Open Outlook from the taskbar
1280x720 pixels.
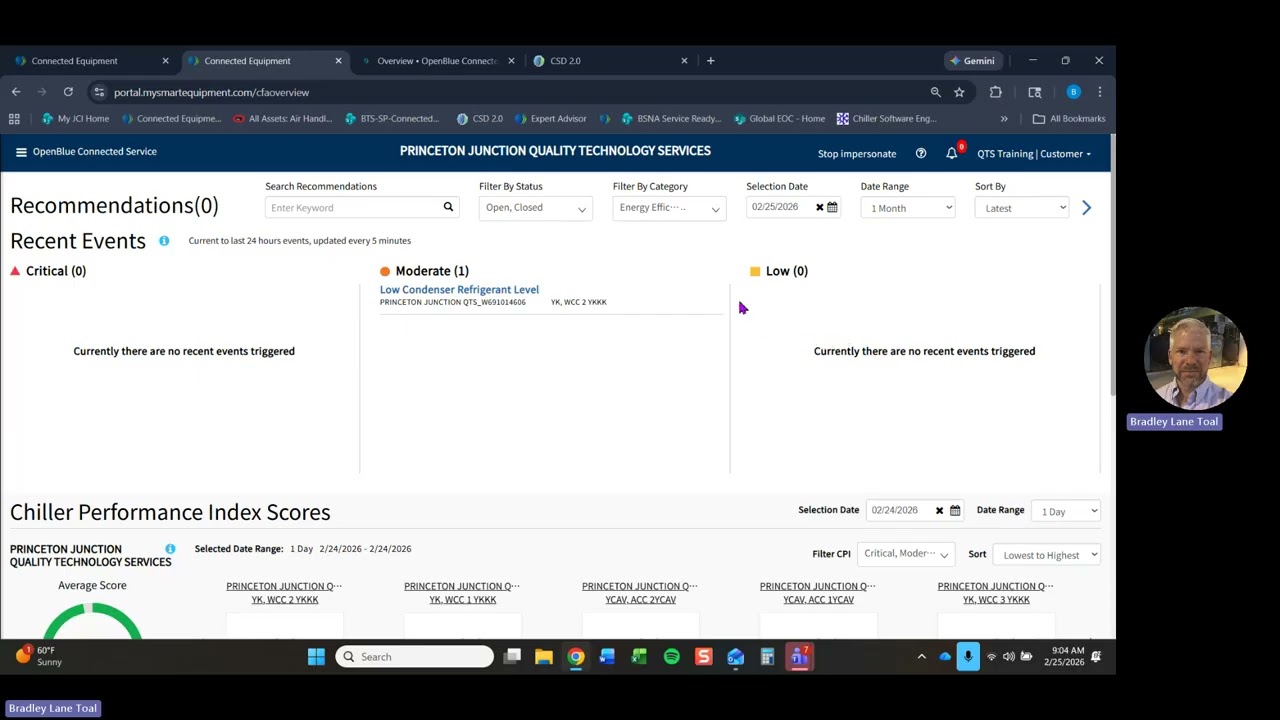[736, 657]
